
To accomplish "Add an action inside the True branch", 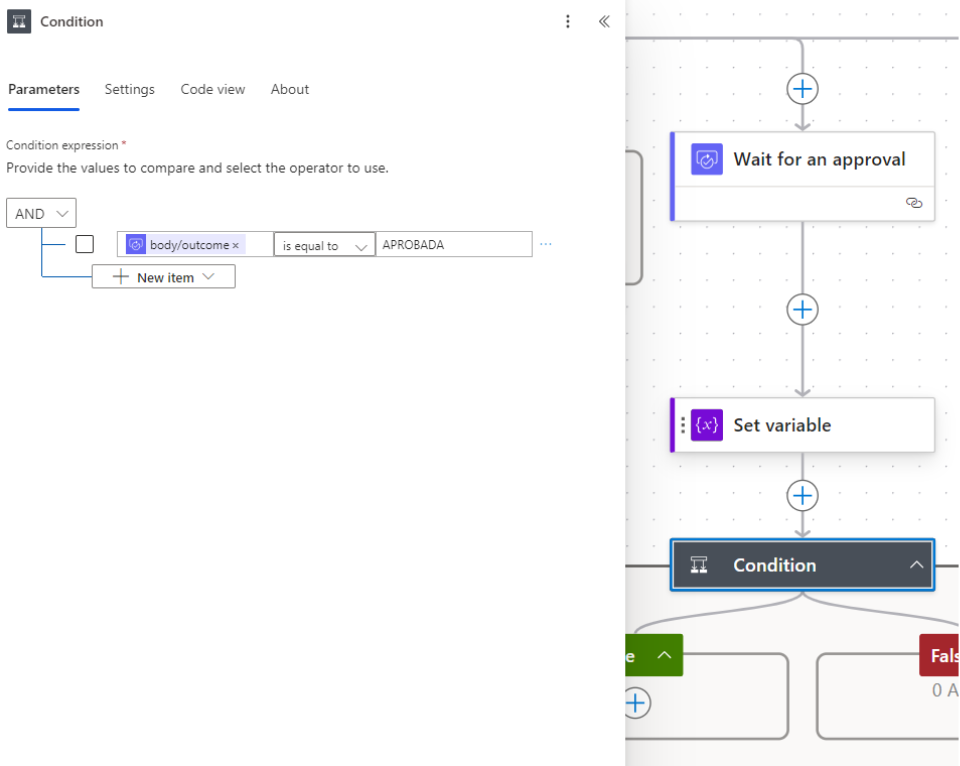I will 635,703.
